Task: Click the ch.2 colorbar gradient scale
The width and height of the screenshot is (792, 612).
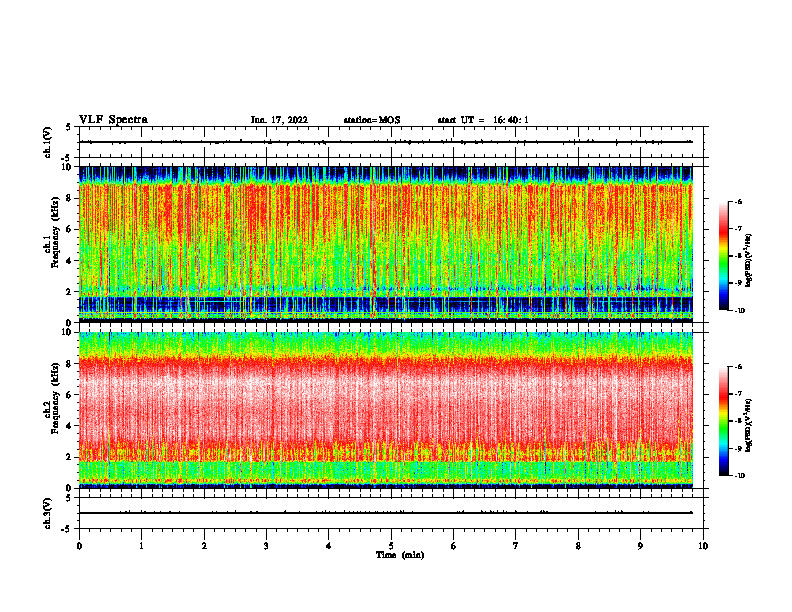Action: 723,421
